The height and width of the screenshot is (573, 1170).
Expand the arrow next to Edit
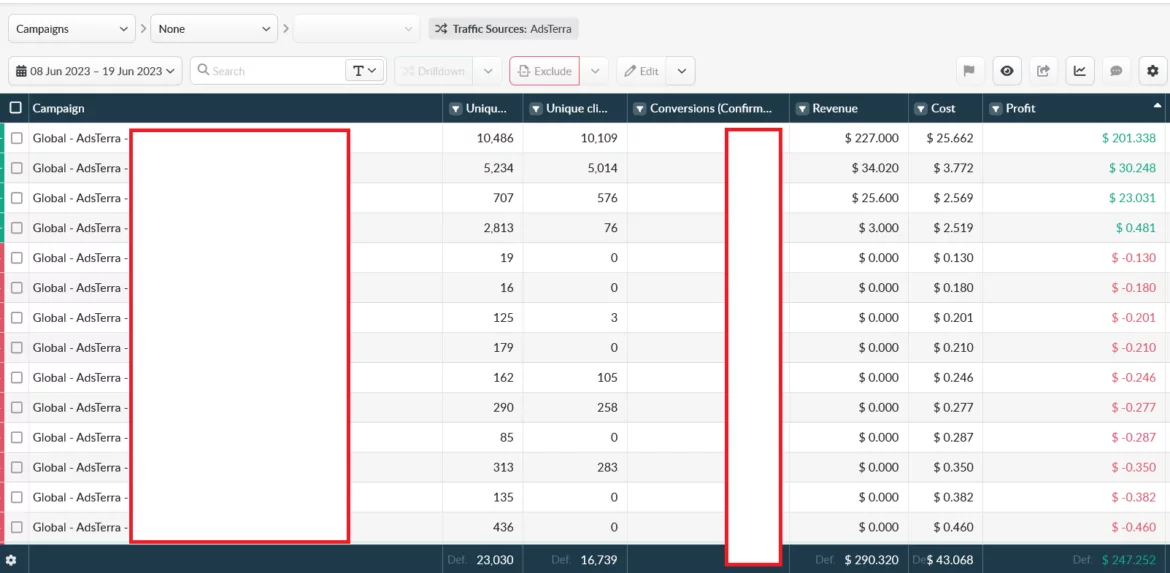tap(681, 71)
